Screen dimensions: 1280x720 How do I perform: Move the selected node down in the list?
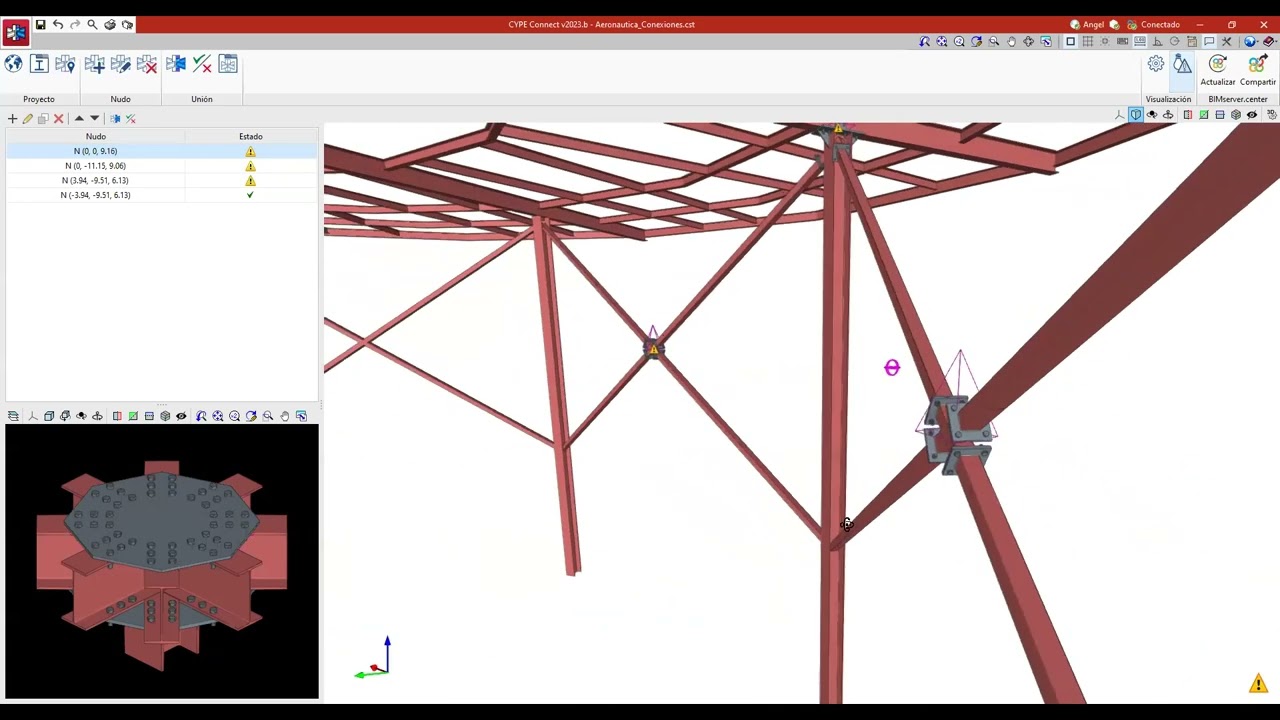95,118
